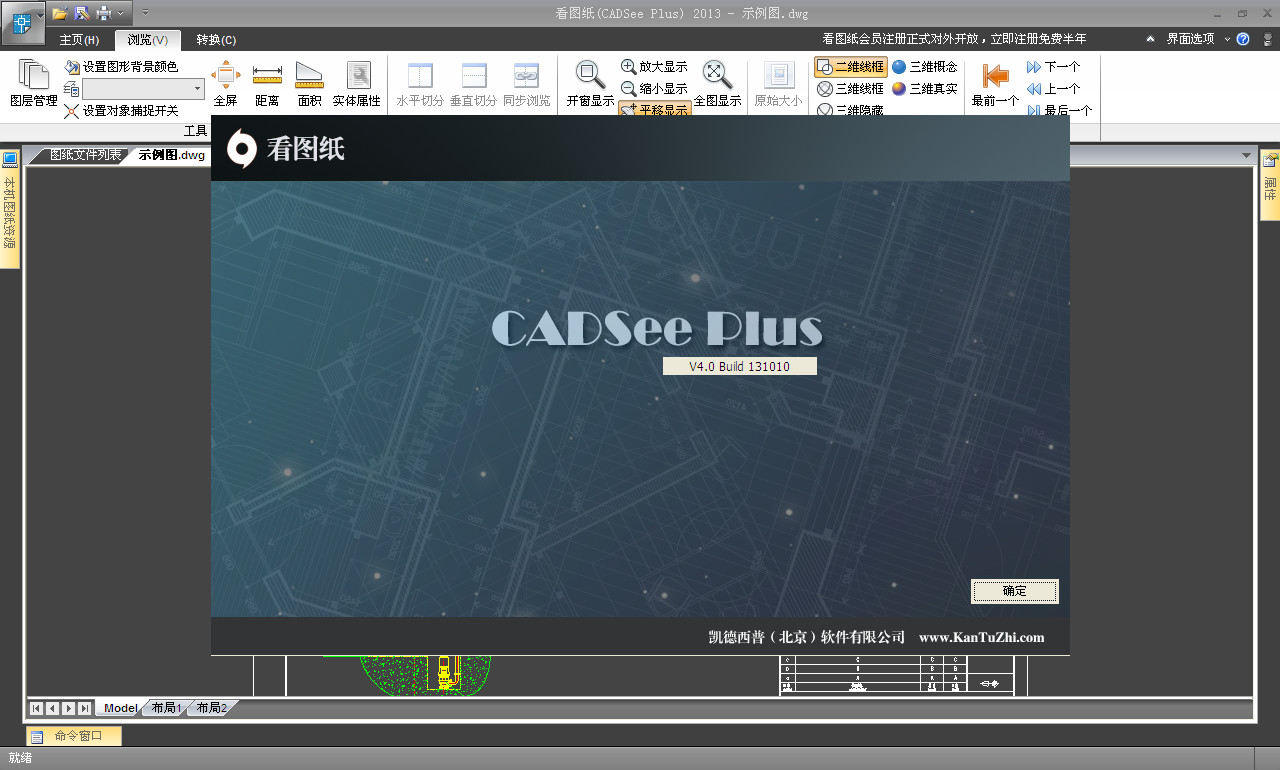Select 二维线框 2D wireframe mode
The height and width of the screenshot is (770, 1280).
point(851,67)
